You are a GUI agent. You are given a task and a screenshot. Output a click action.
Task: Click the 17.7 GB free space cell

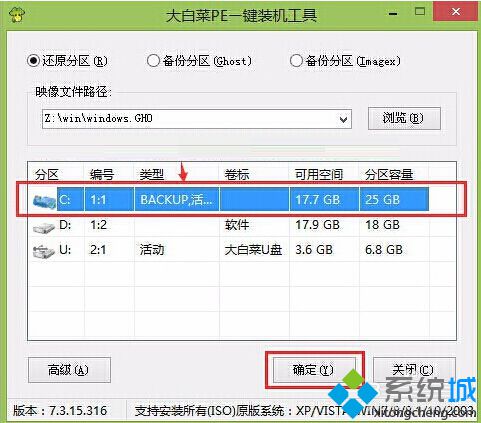tap(317, 200)
